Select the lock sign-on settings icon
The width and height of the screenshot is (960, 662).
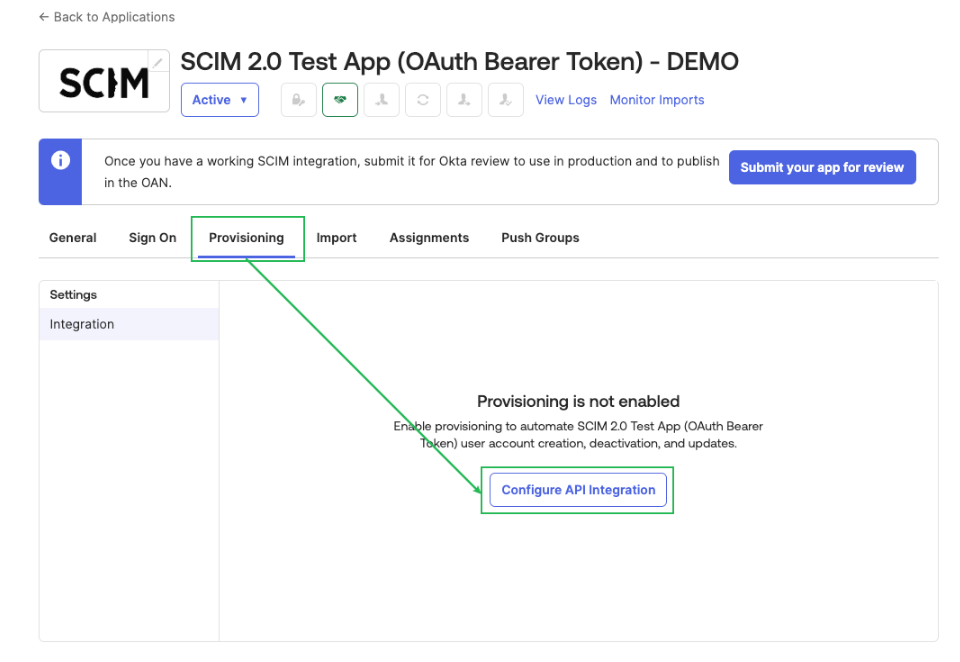pos(298,100)
